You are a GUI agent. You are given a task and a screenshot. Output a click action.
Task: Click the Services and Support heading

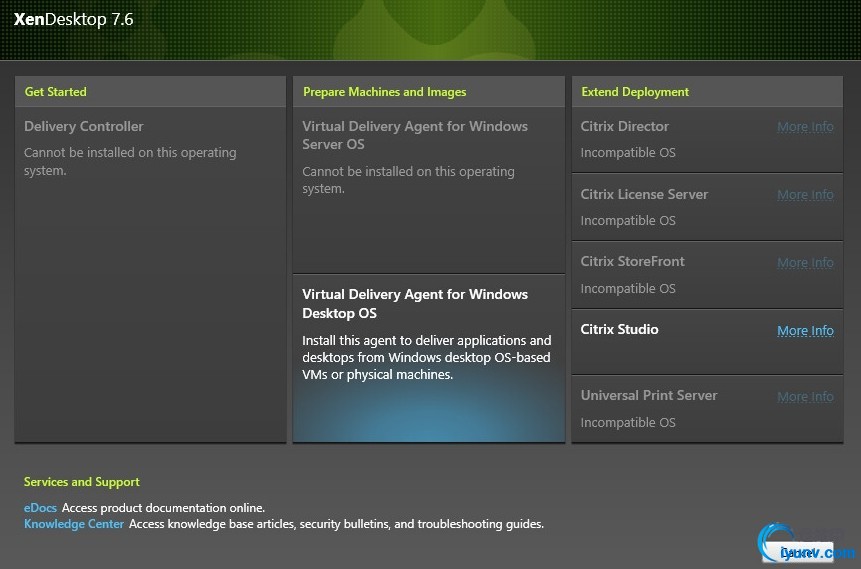click(82, 482)
